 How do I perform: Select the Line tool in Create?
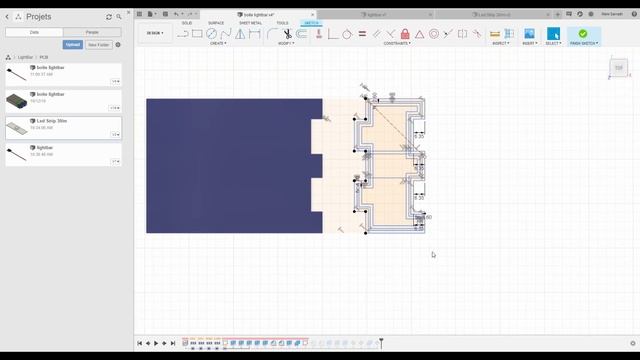(x=183, y=34)
